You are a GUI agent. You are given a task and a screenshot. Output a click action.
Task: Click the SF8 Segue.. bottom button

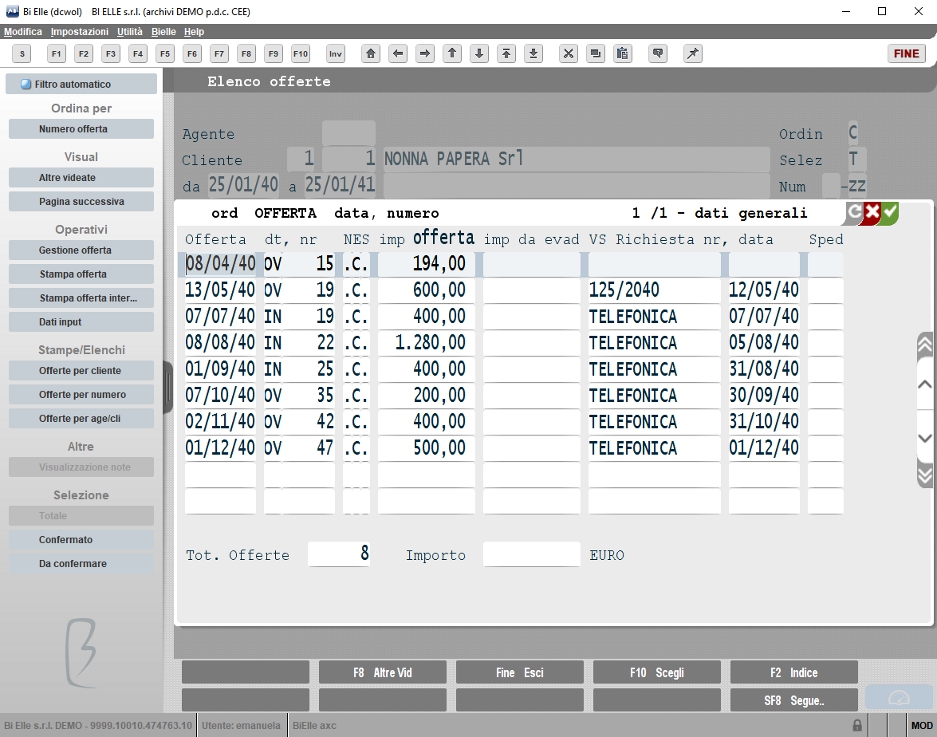tap(794, 701)
